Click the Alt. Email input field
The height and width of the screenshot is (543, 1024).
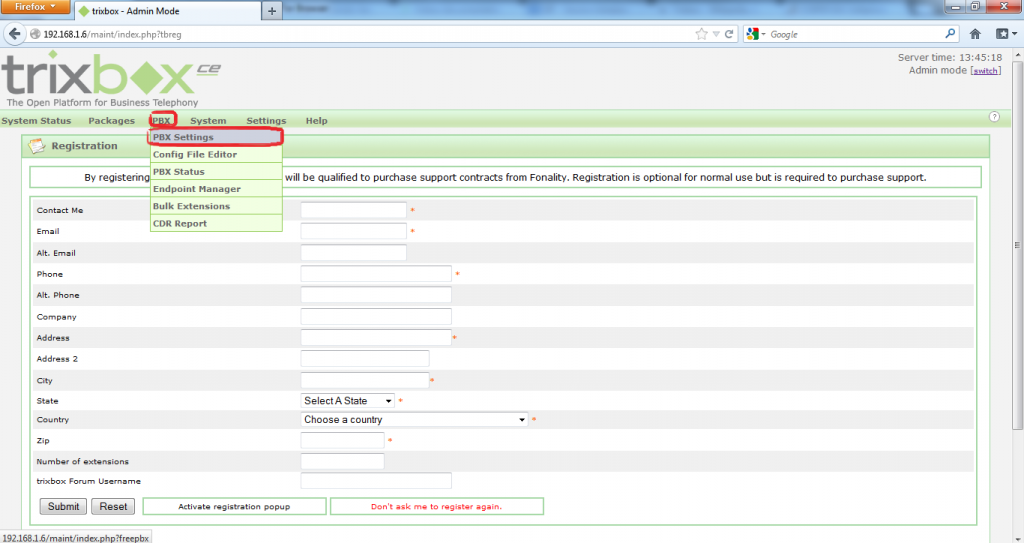353,252
